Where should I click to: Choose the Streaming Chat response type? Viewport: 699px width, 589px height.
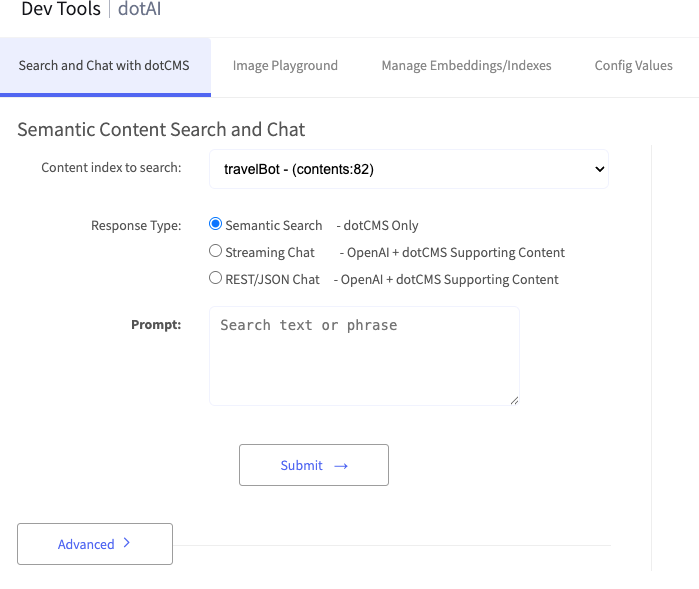(215, 252)
